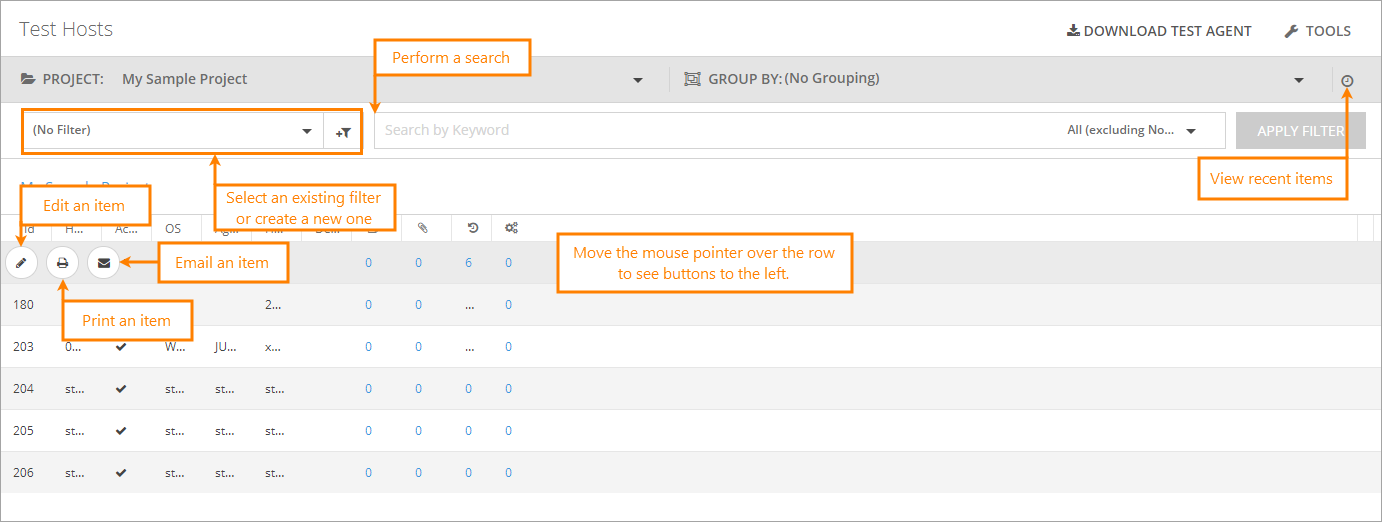Toggle the Active checkmark for host 204

pyautogui.click(x=121, y=389)
